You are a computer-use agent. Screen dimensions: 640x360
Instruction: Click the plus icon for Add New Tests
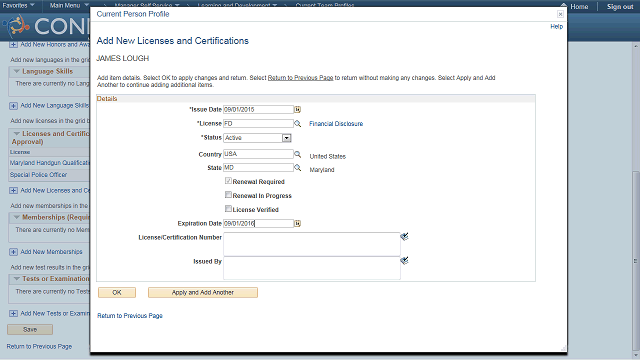point(13,313)
